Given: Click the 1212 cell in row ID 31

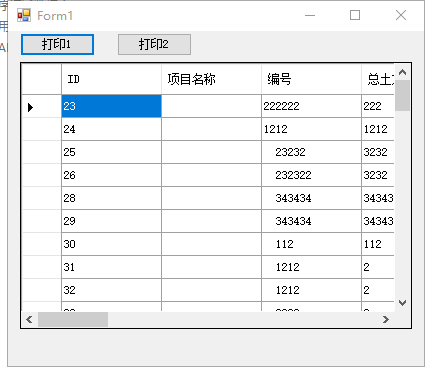Looking at the screenshot, I should pos(311,267).
